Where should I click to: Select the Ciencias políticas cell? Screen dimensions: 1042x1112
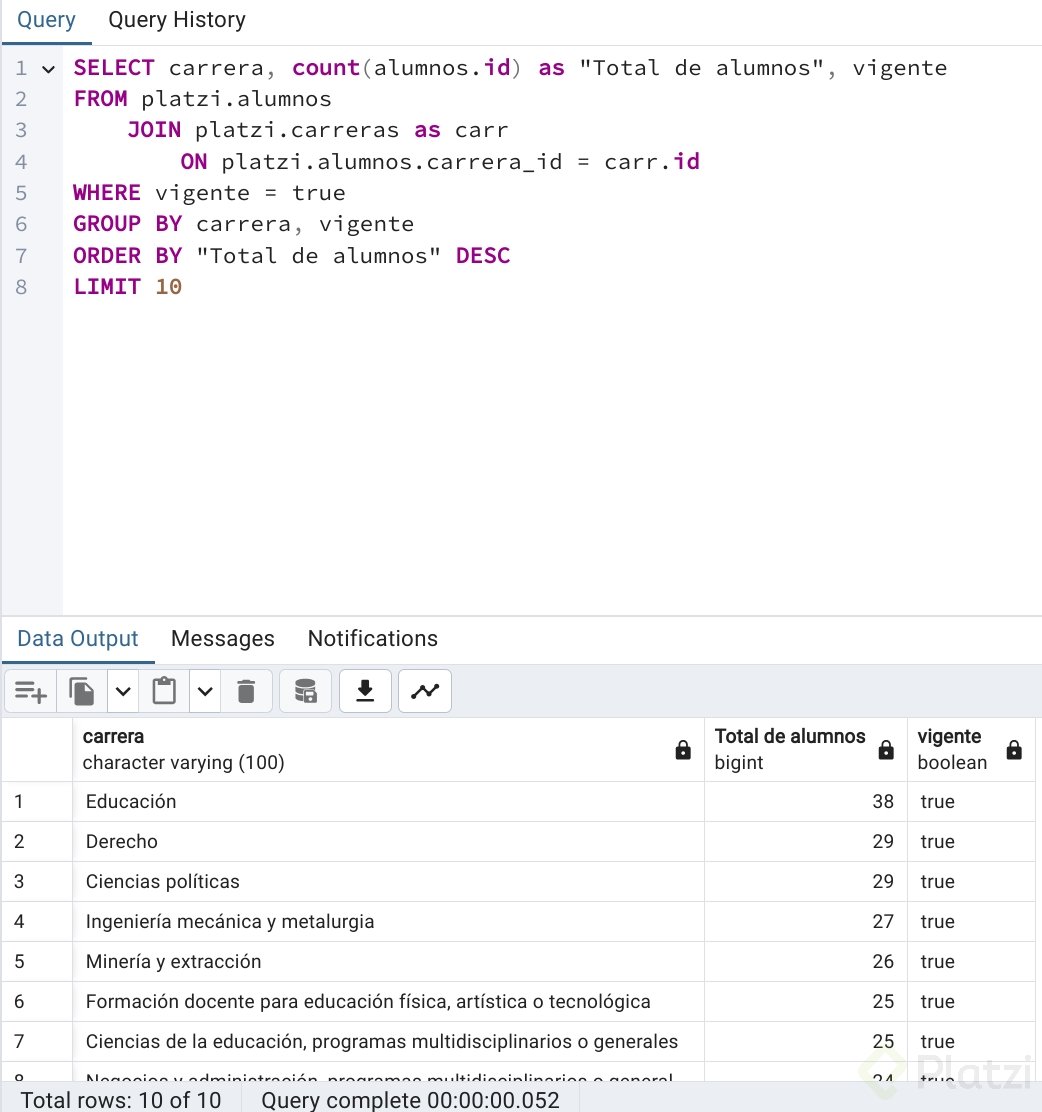point(388,882)
